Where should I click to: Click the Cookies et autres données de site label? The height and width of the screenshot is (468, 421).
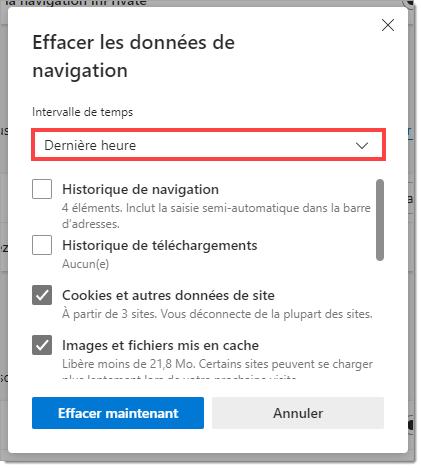168,295
